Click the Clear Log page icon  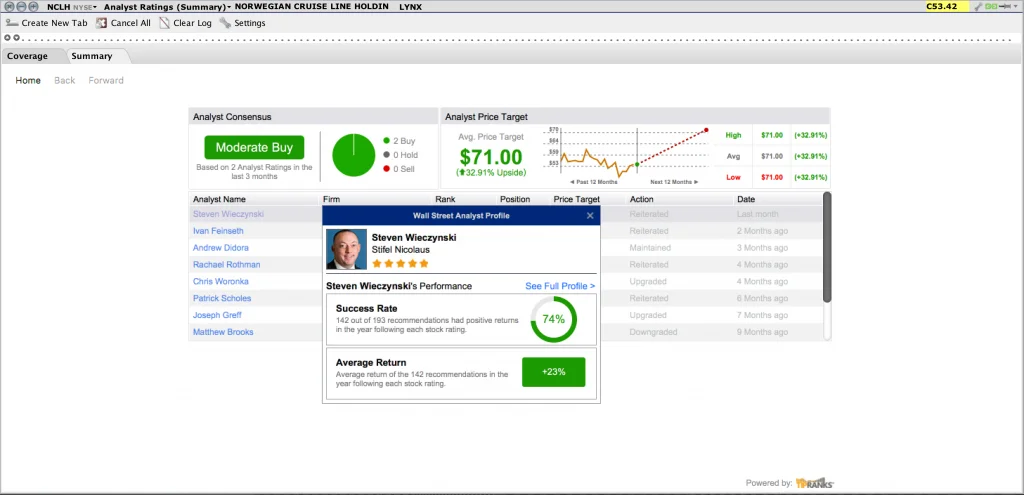pos(164,23)
